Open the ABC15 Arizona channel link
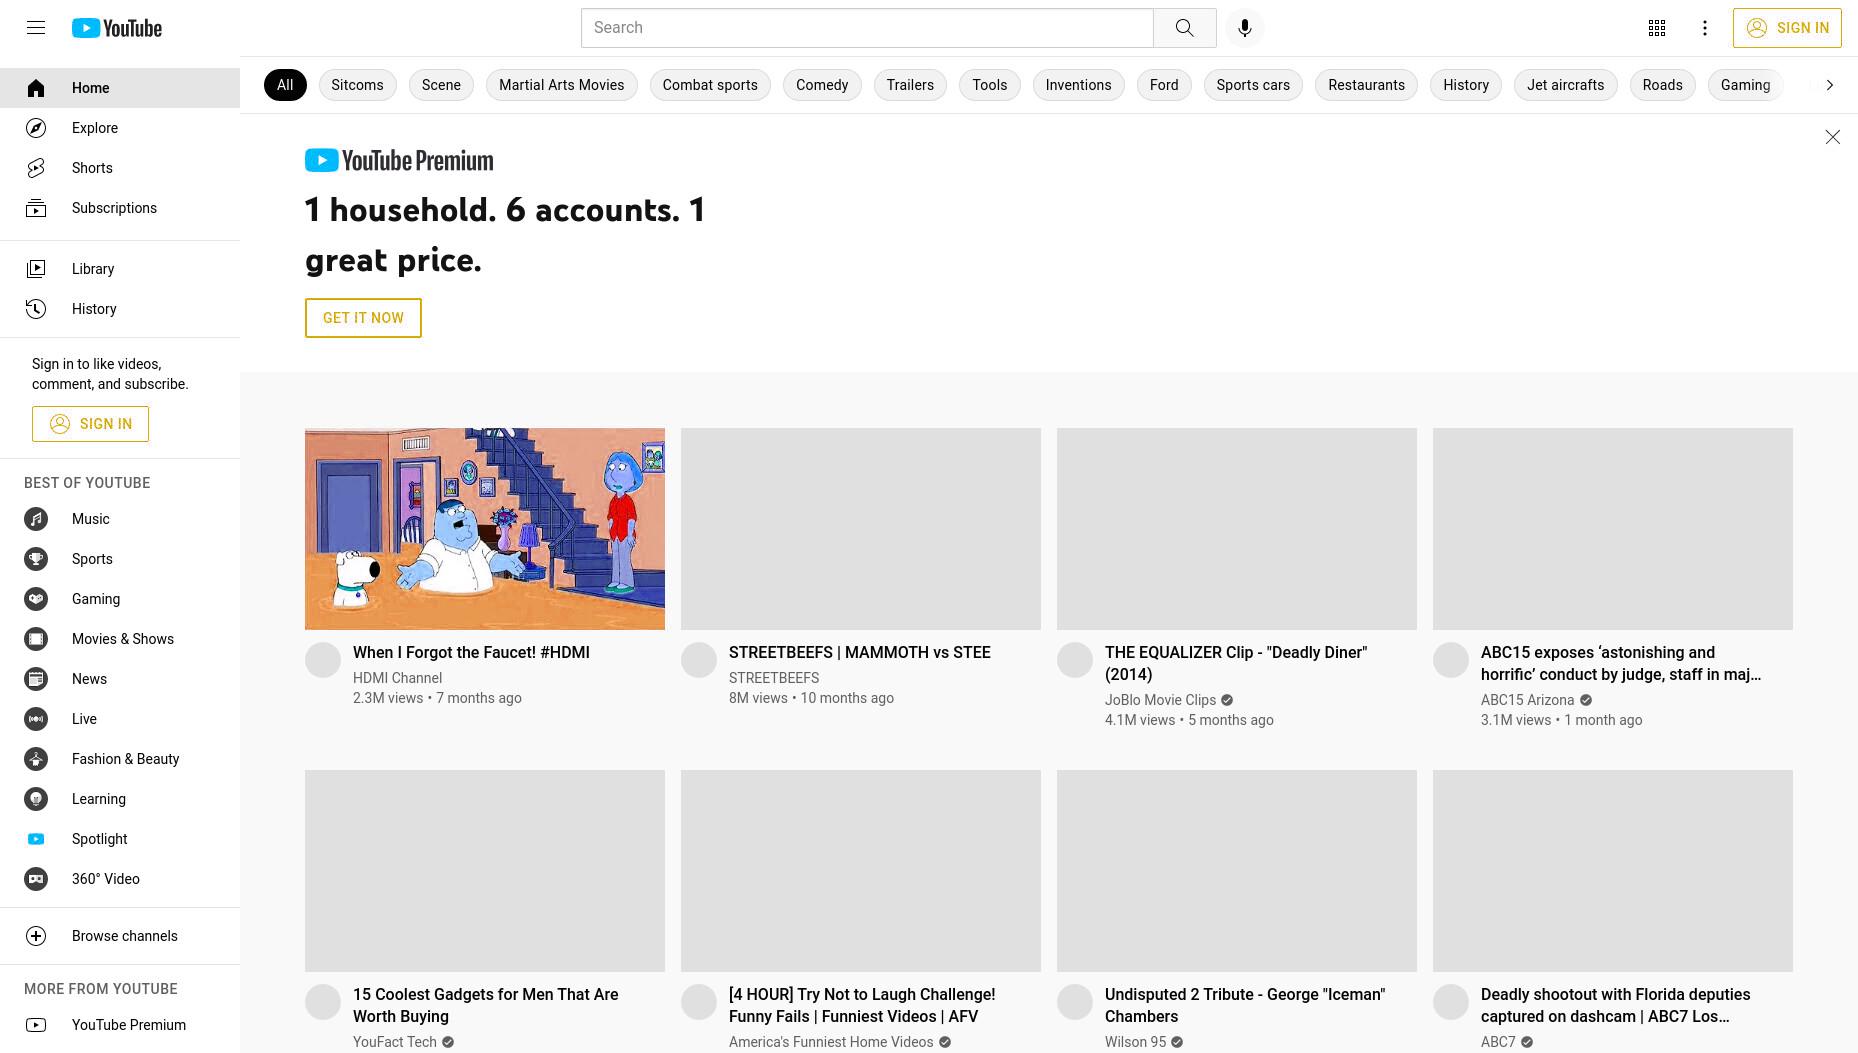1858x1053 pixels. (x=1527, y=700)
